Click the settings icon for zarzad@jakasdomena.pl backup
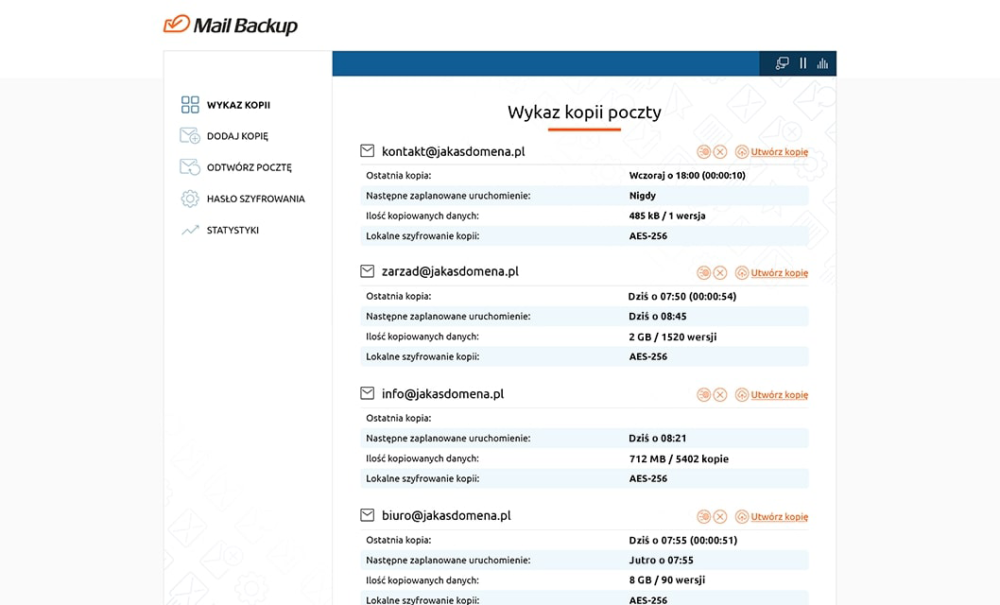The image size is (1000, 605). [x=703, y=273]
